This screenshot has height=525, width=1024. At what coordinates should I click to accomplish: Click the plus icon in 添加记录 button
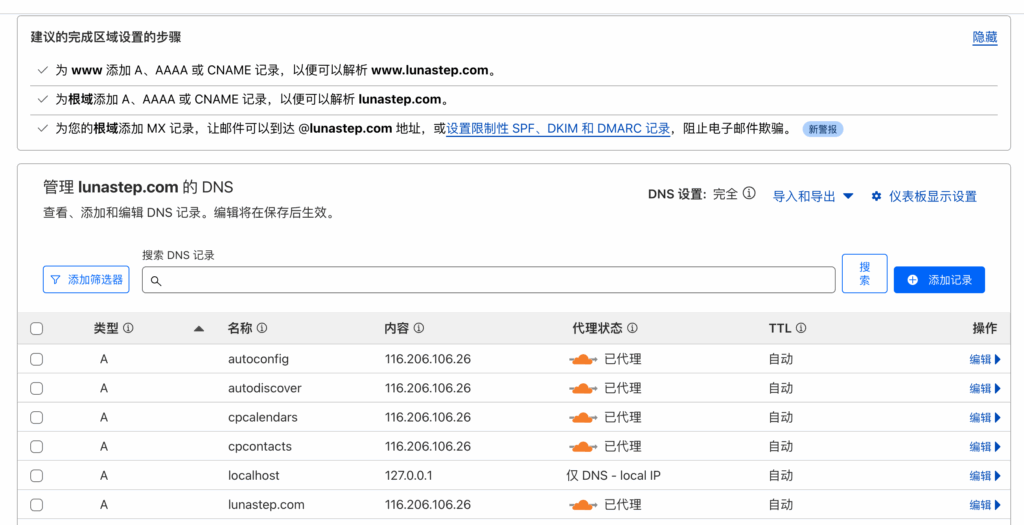tap(912, 279)
